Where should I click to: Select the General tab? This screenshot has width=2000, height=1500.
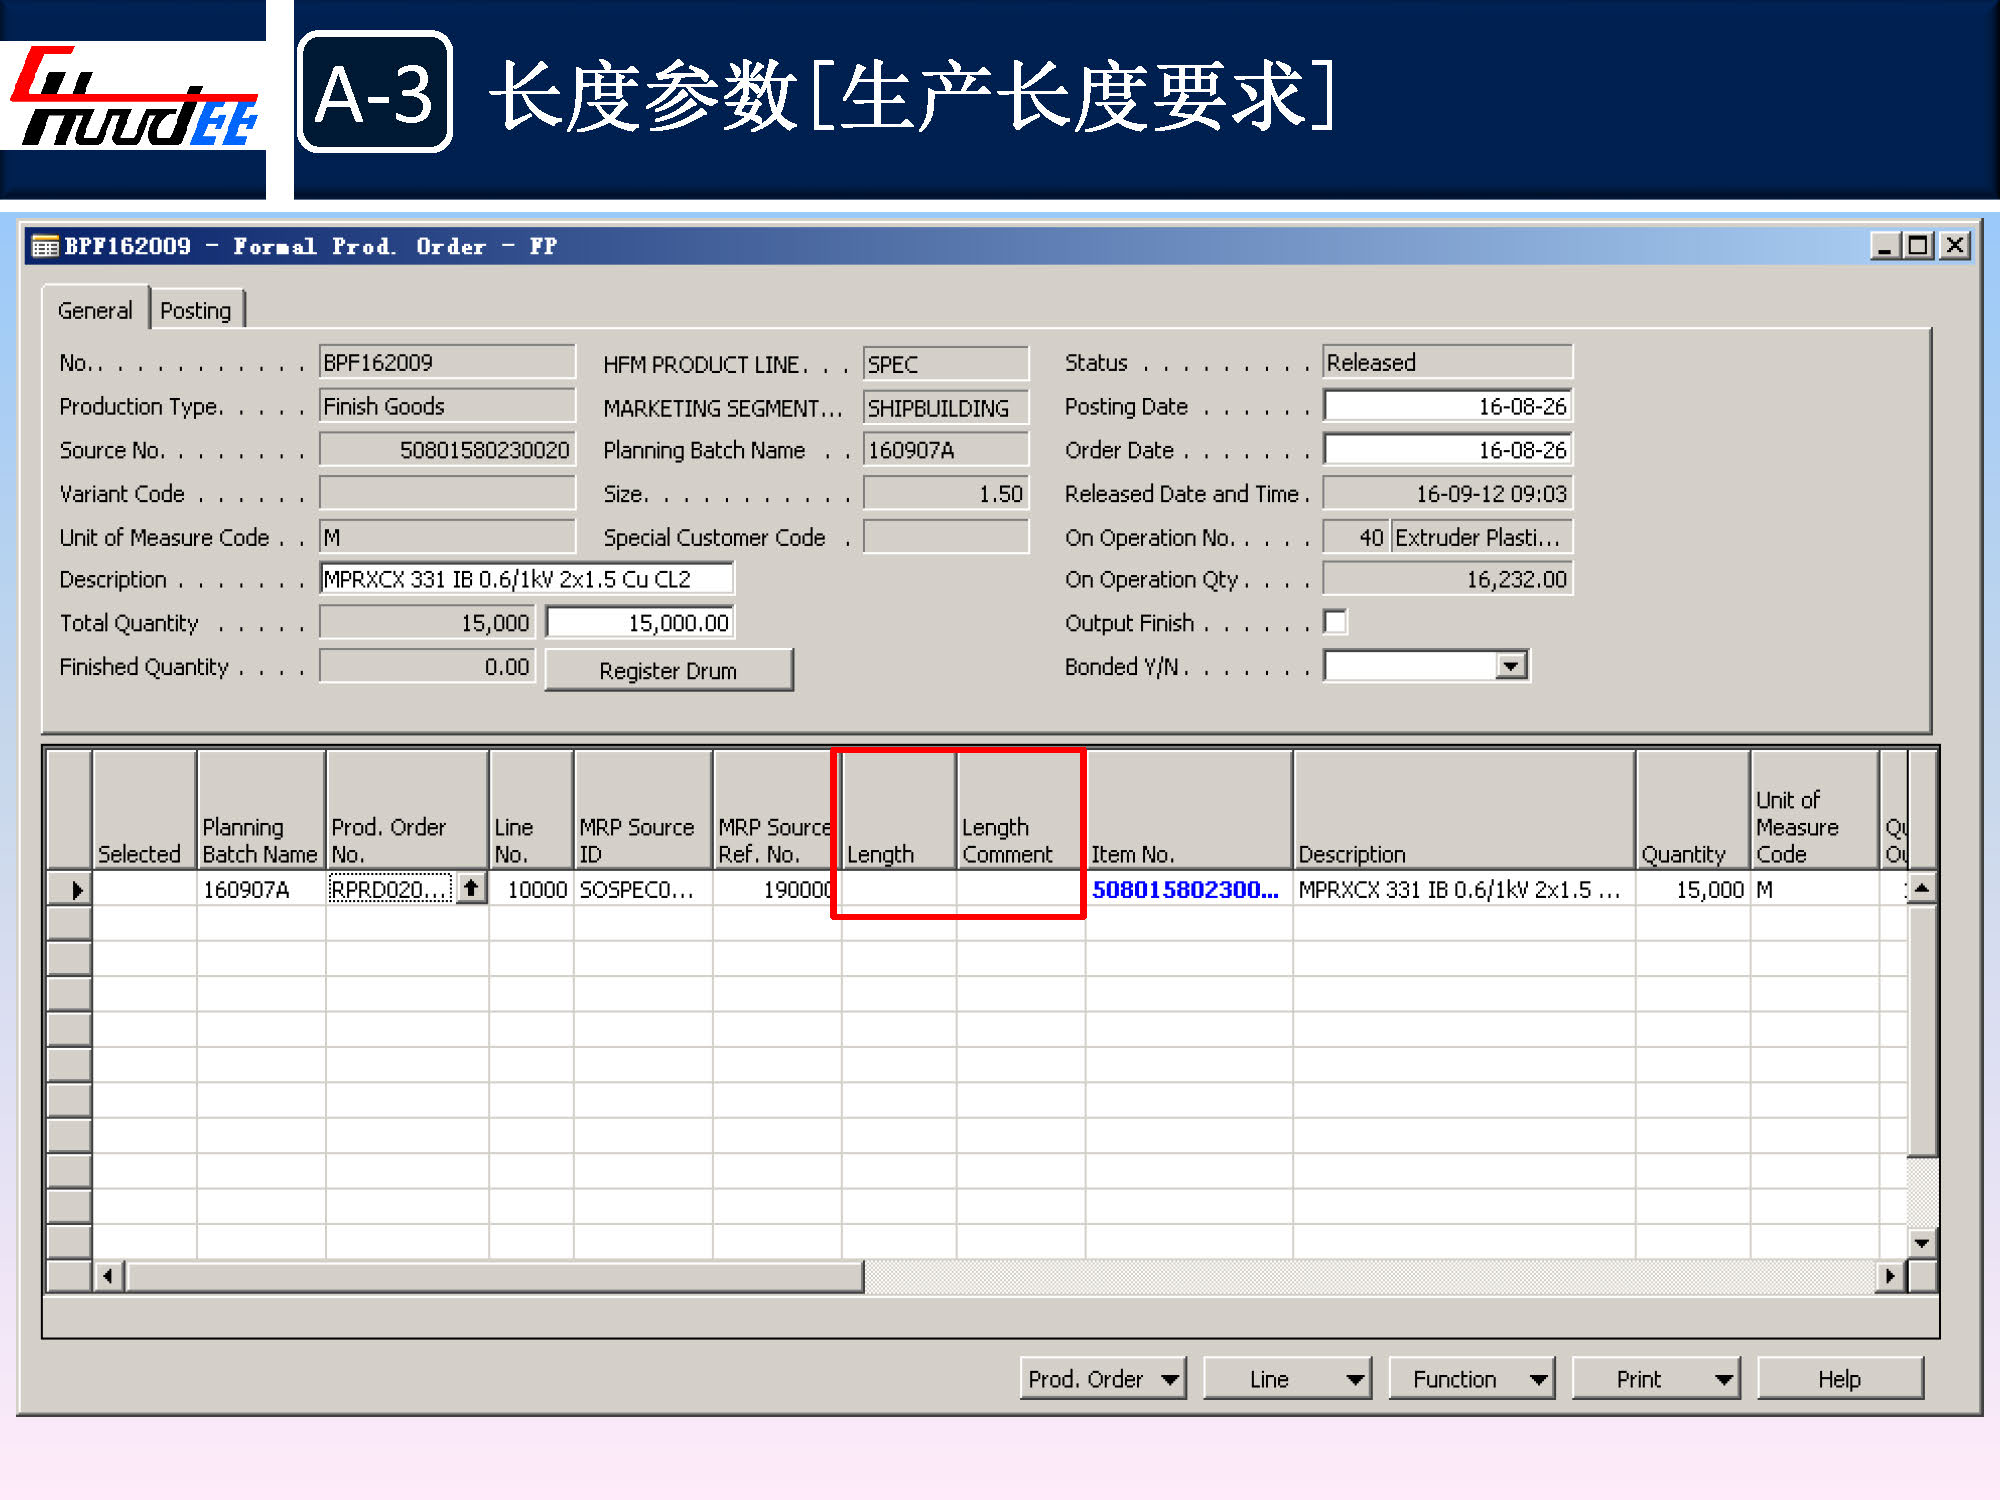pyautogui.click(x=95, y=310)
